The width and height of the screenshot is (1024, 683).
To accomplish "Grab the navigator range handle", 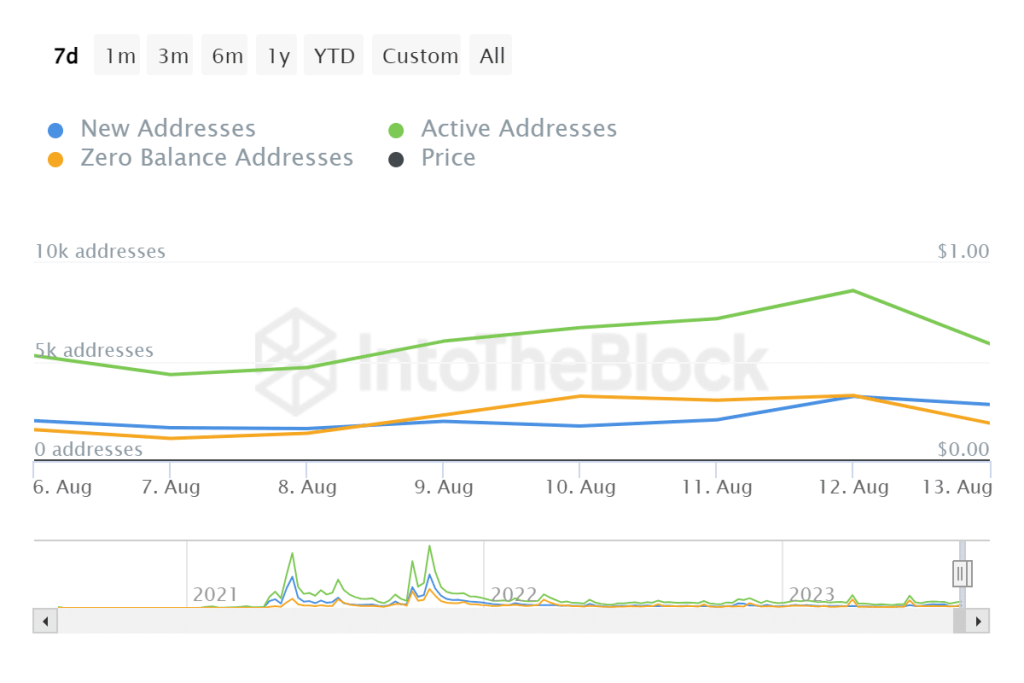I will click(962, 573).
